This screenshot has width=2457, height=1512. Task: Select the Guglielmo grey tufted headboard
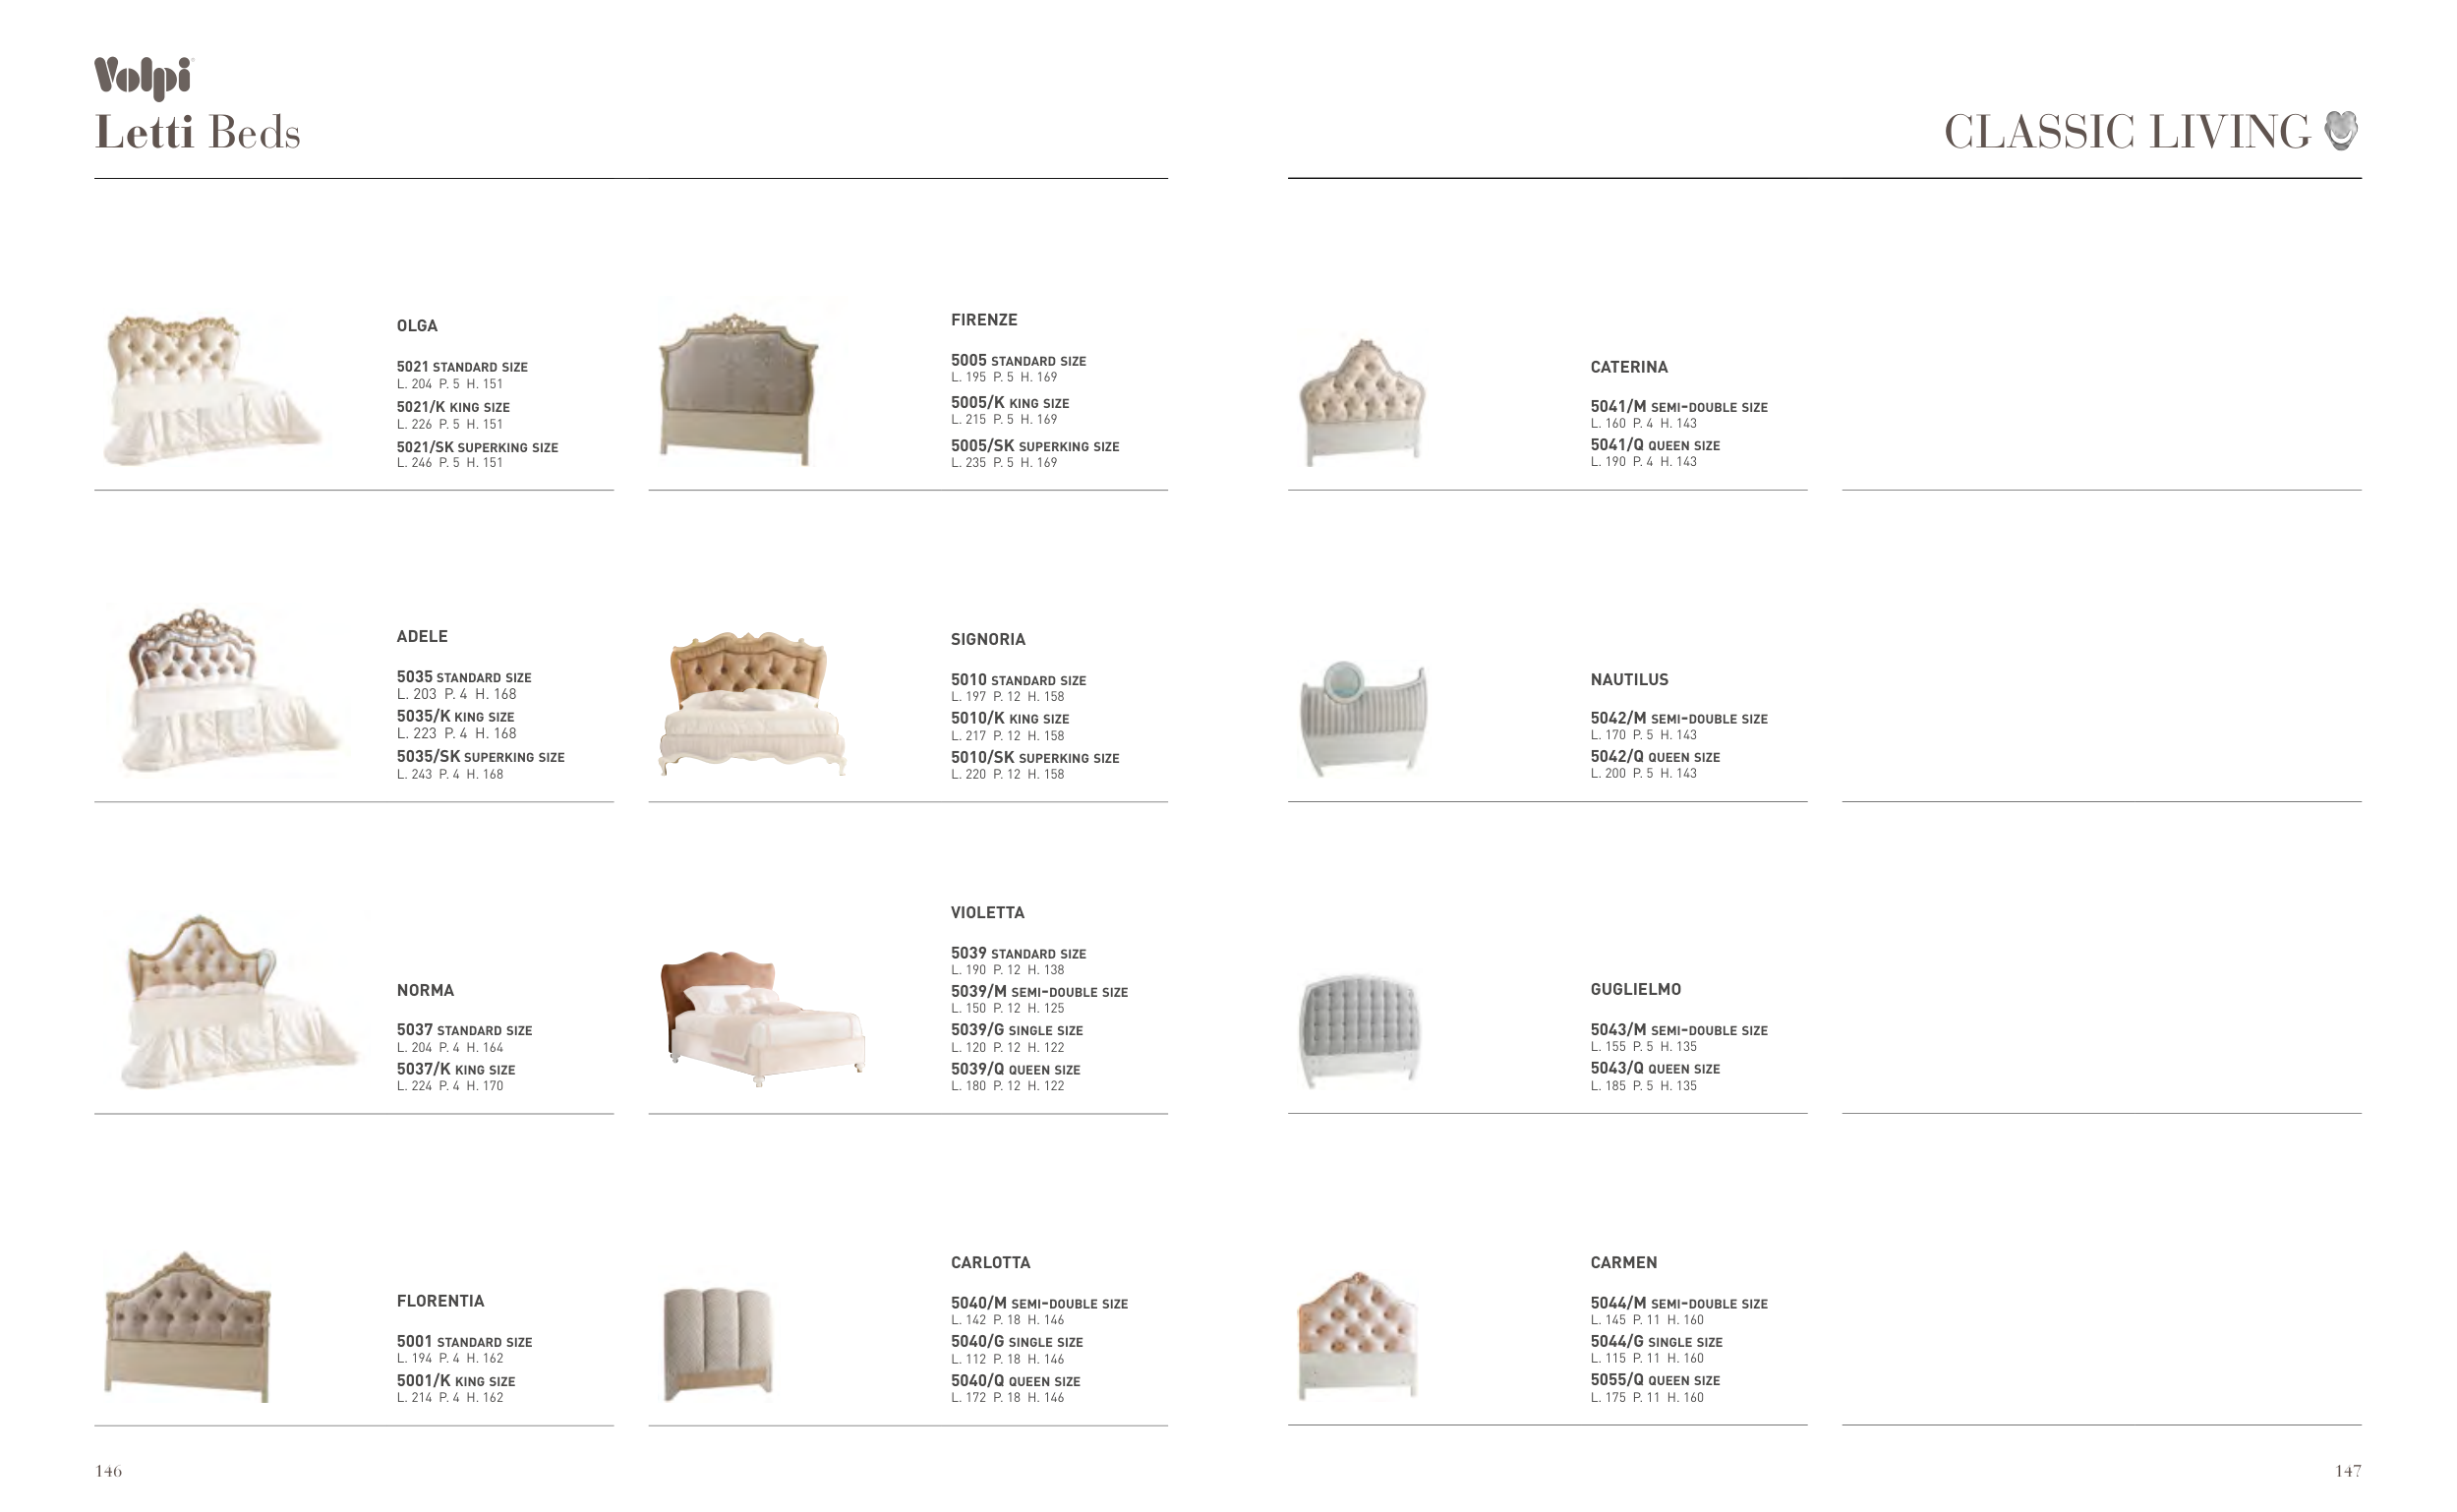pyautogui.click(x=1361, y=1030)
